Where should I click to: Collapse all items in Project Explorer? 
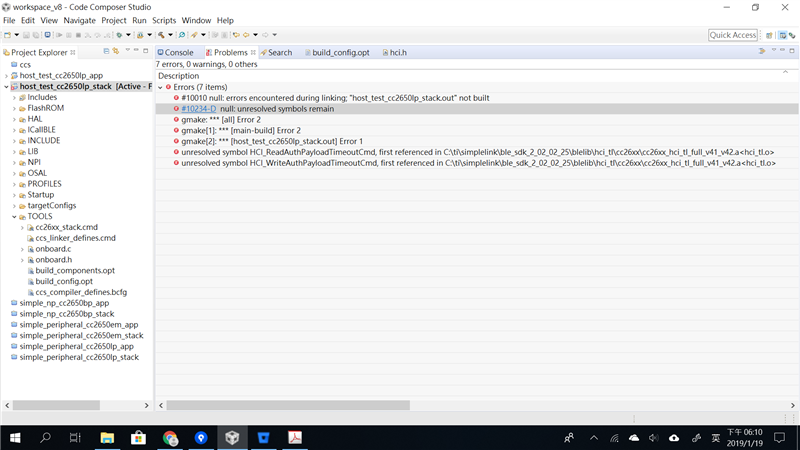(106, 51)
